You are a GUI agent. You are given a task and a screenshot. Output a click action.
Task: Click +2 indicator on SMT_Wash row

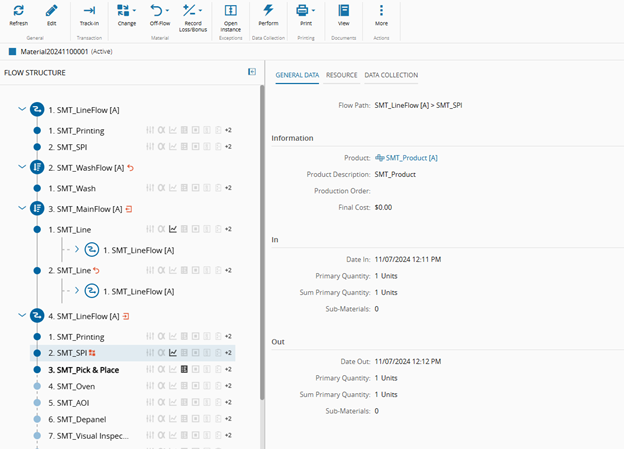pos(228,188)
